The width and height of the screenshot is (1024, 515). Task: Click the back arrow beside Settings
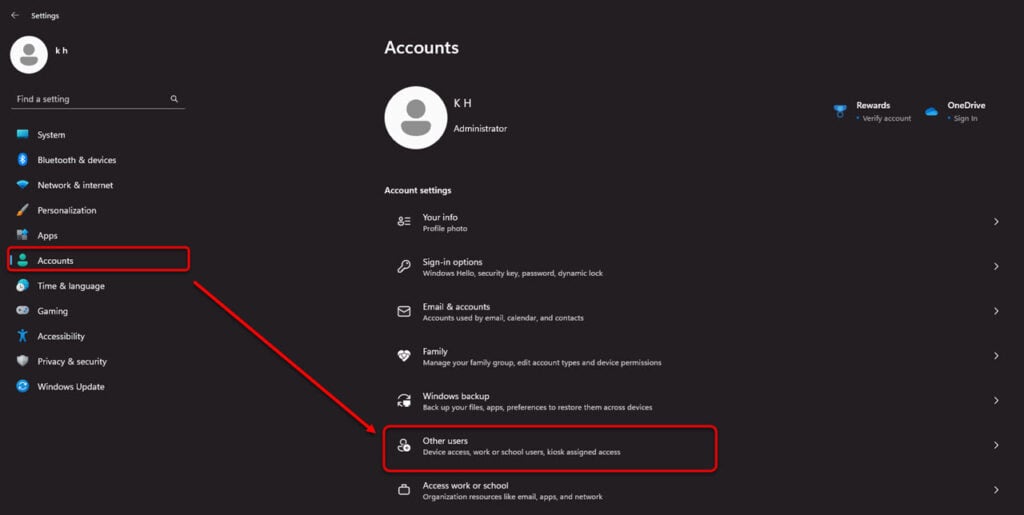(15, 15)
